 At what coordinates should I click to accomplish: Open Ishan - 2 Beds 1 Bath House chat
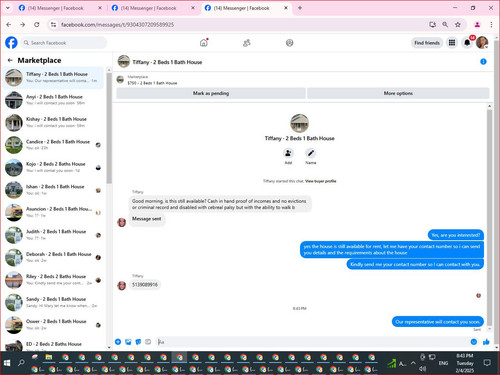pos(53,190)
